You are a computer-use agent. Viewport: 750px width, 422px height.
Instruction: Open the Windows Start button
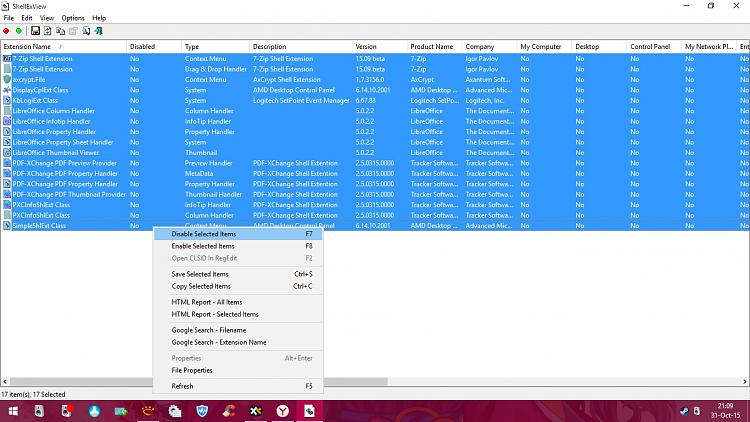coord(13,411)
